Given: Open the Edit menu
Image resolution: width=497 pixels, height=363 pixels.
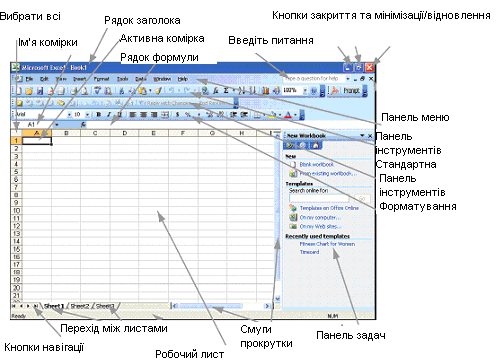Looking at the screenshot, I should (44, 79).
